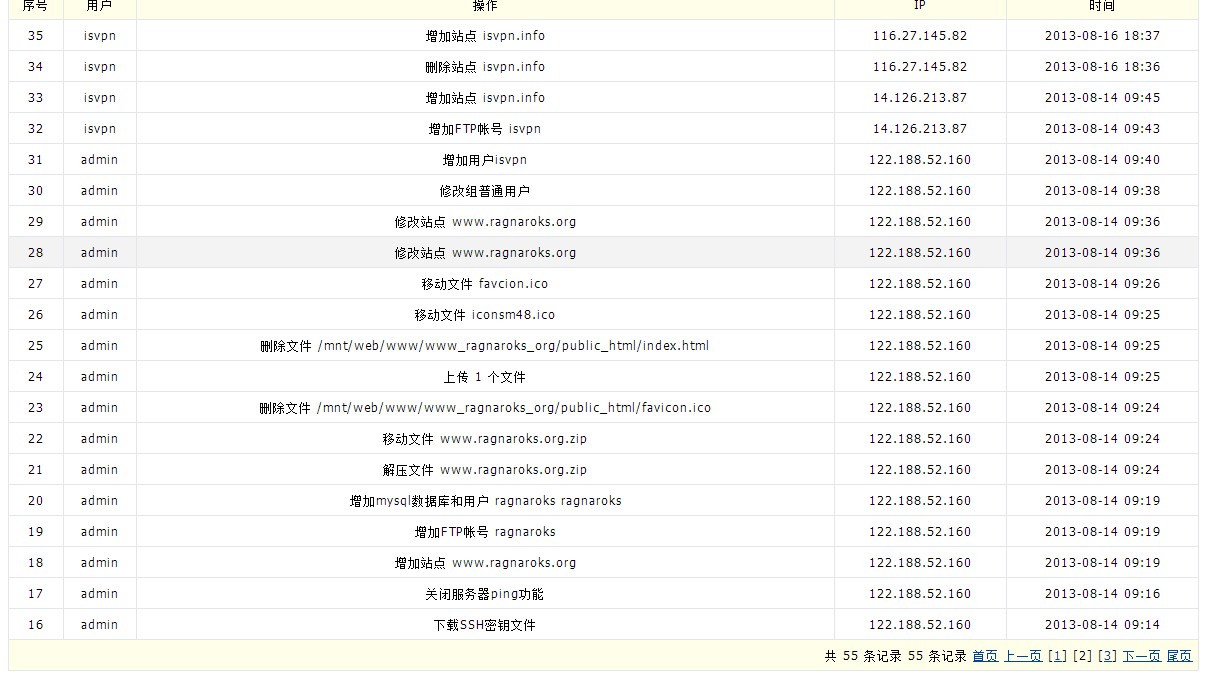The height and width of the screenshot is (675, 1215).
Task: Select the 修改组普通用户 operation text
Action: 485,191
